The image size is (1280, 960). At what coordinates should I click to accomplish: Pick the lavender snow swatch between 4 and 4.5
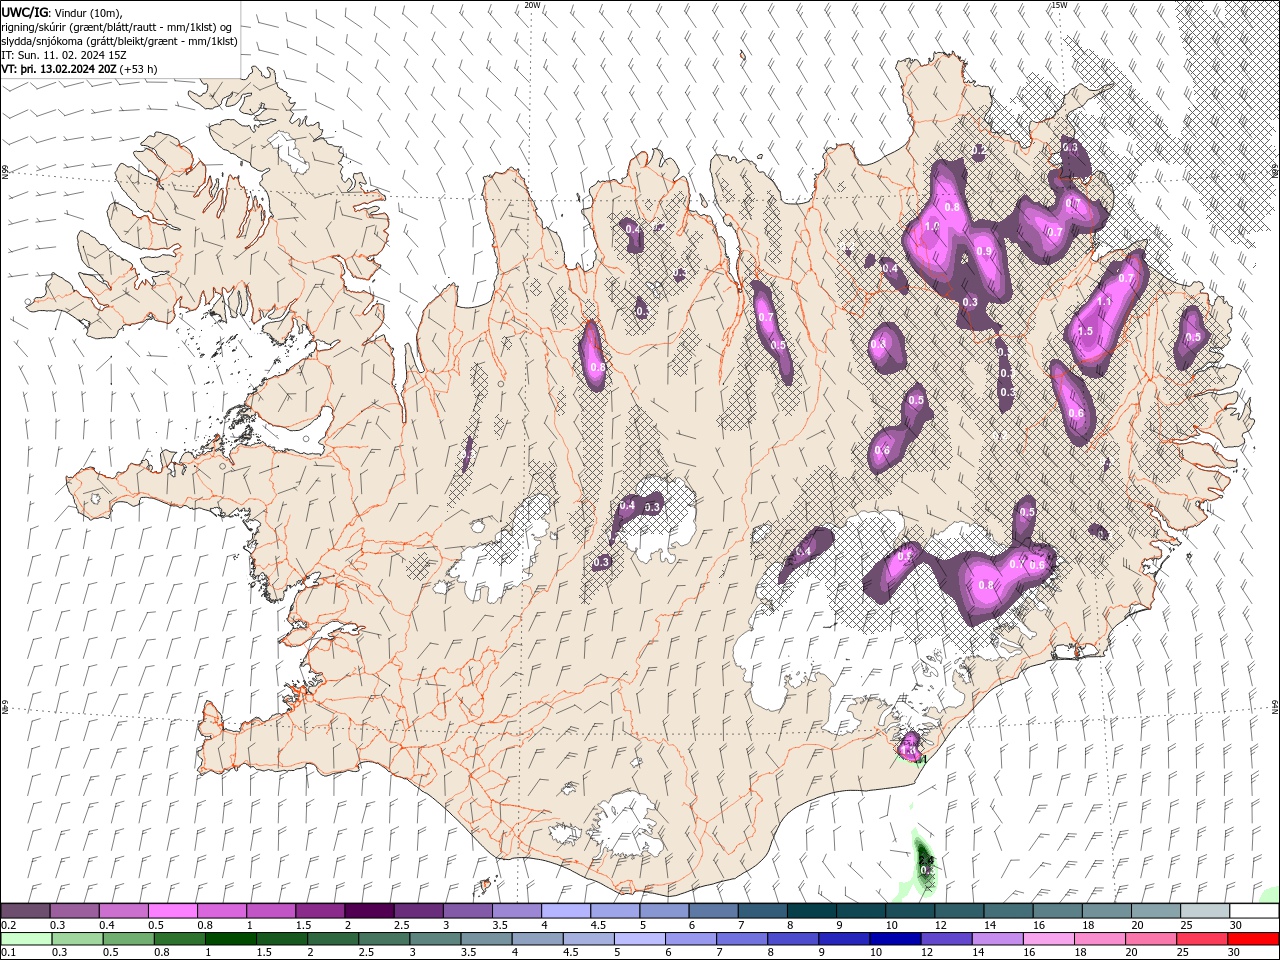(x=566, y=911)
